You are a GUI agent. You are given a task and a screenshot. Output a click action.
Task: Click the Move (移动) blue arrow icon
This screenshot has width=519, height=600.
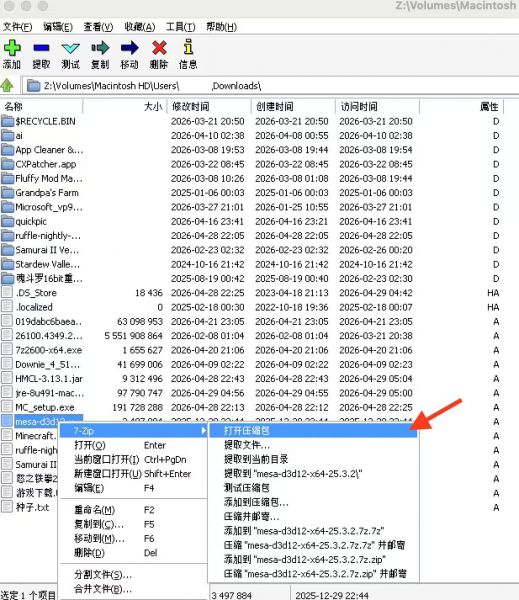click(129, 48)
